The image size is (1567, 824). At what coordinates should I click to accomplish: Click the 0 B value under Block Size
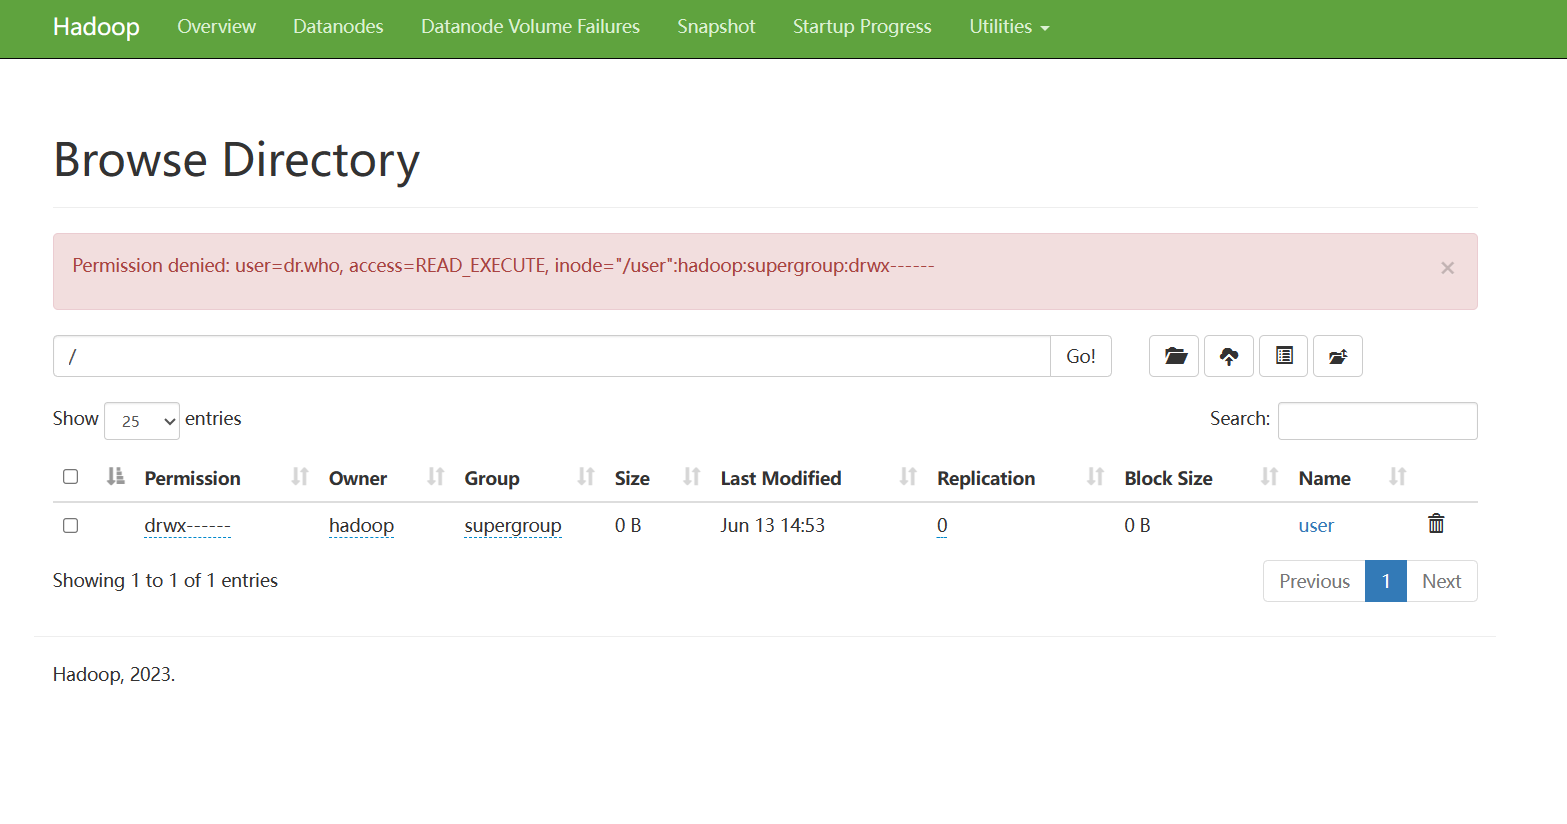[1137, 526]
